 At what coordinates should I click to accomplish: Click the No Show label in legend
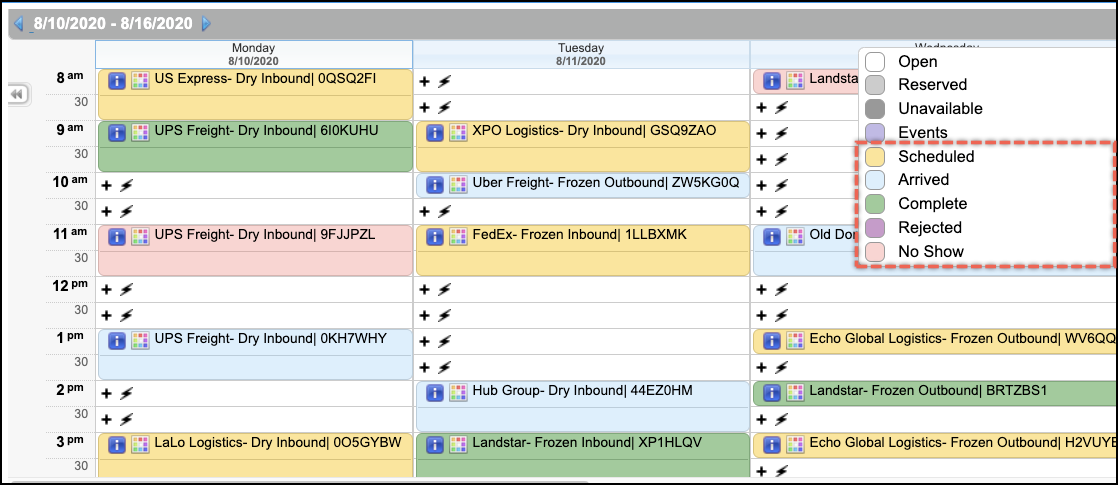click(x=931, y=251)
